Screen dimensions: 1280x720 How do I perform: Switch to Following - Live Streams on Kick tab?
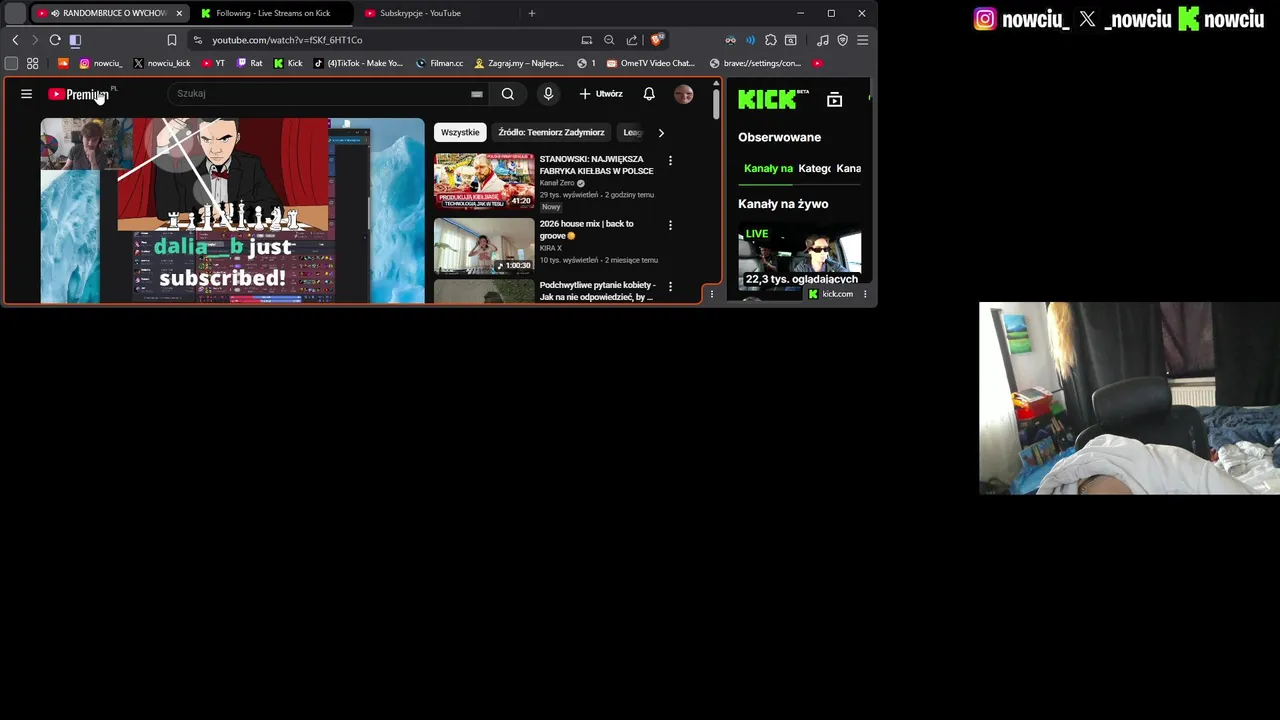pyautogui.click(x=273, y=13)
